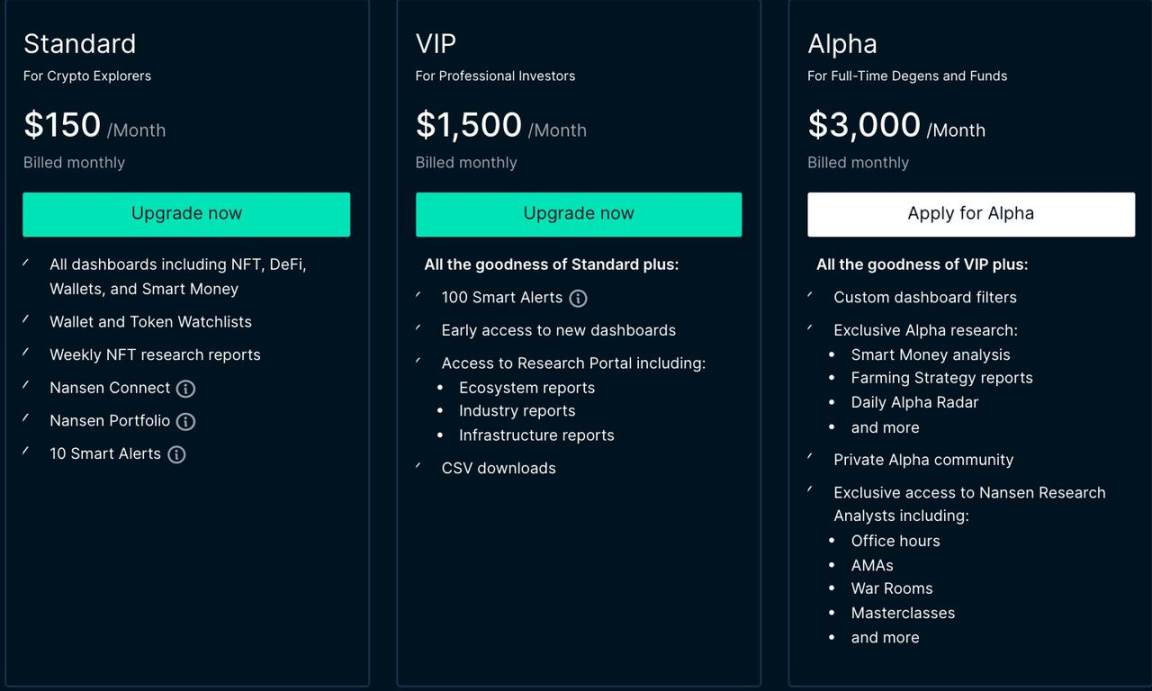Viewport: 1152px width, 691px height.
Task: Click the Apply for Alpha button
Action: (x=971, y=214)
